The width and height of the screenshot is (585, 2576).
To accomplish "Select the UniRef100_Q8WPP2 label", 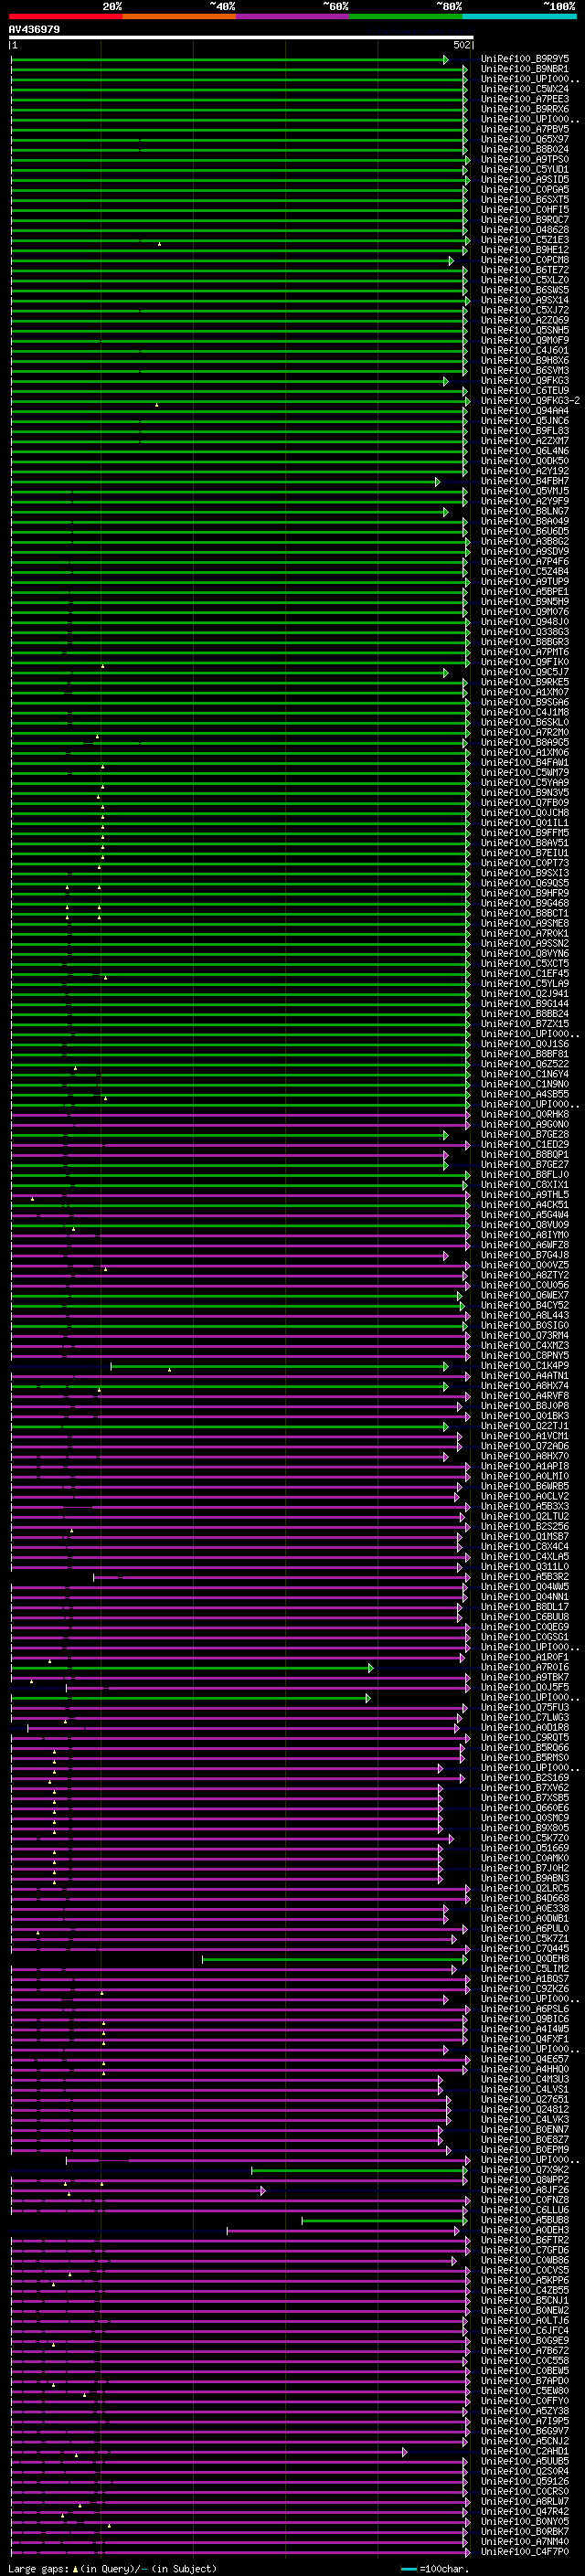I will [x=525, y=2180].
